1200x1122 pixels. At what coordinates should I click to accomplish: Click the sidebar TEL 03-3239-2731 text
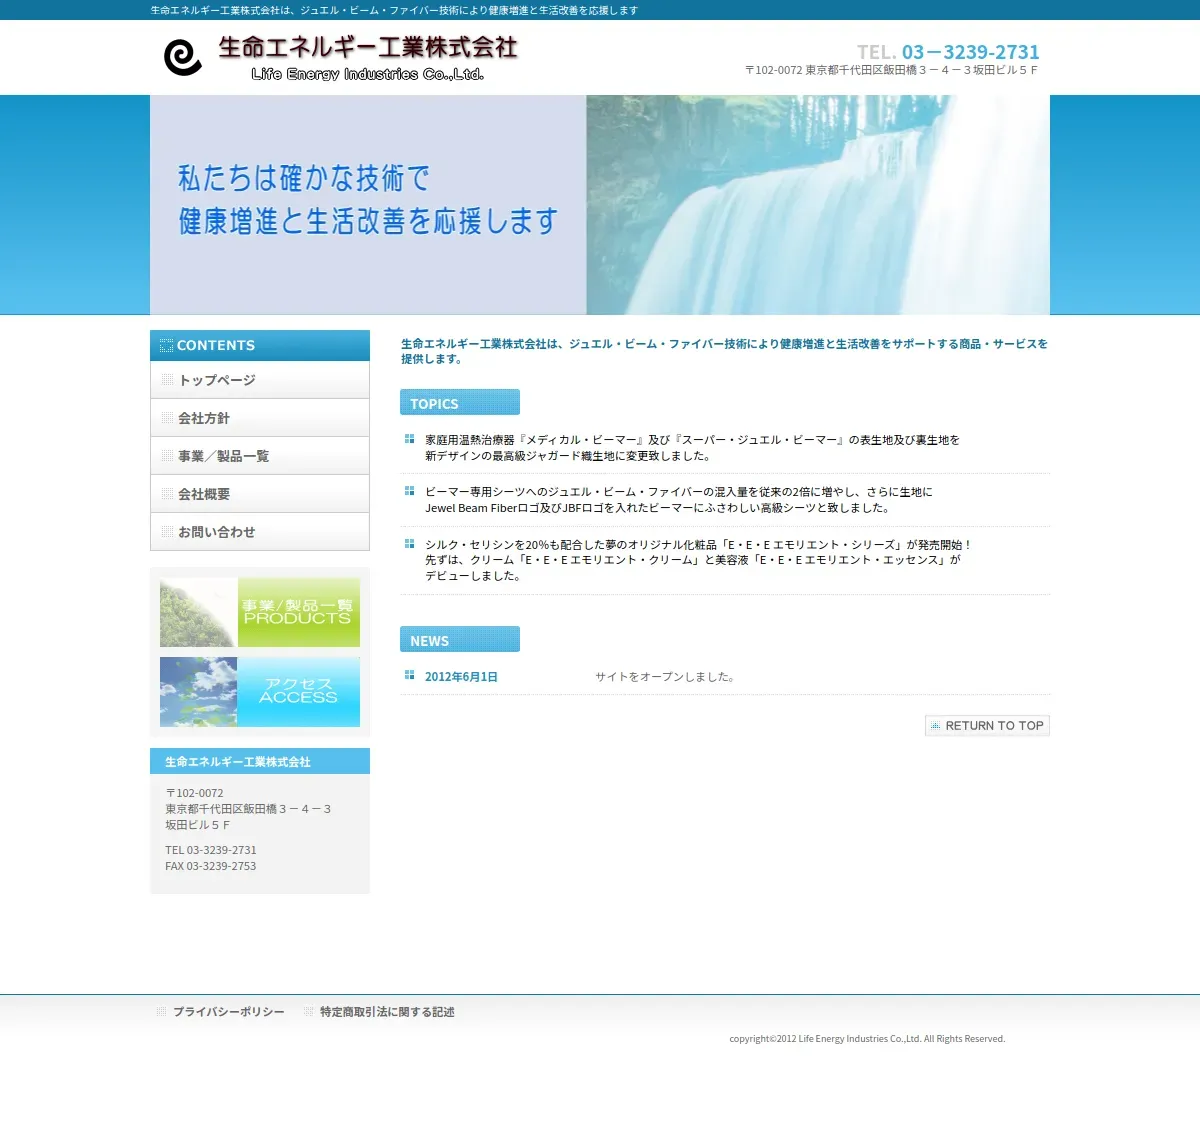[x=211, y=850]
